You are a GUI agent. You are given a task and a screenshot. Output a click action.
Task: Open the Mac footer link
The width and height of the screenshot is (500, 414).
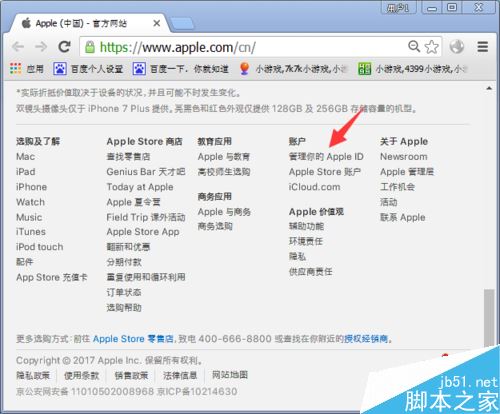(25, 157)
